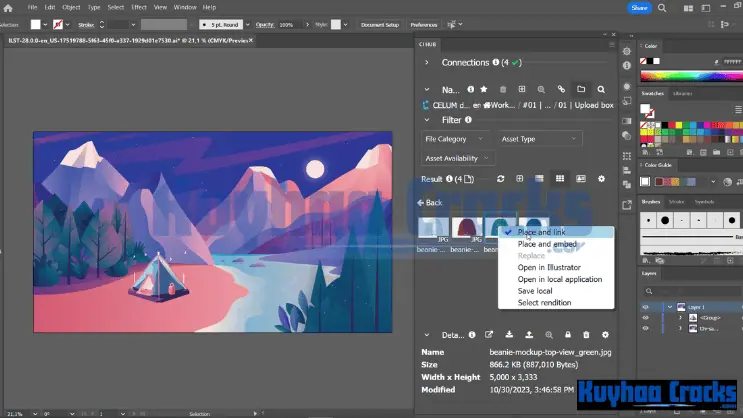Click the red beanie thumbnail
This screenshot has height=418, width=743.
(x=465, y=229)
